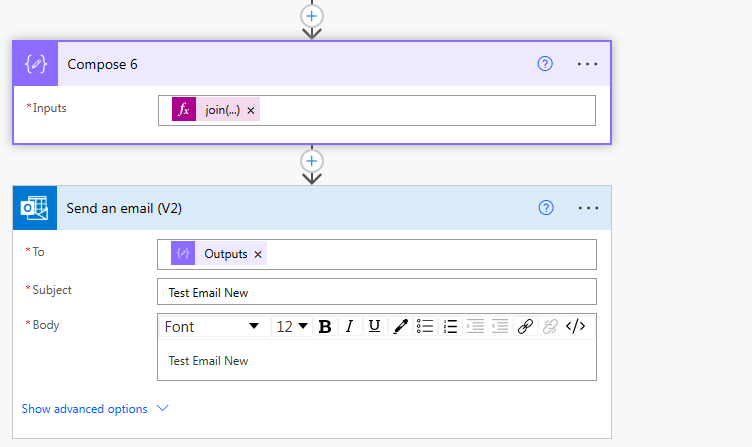Open Compose 6 more options menu
This screenshot has height=447, width=752.
(x=587, y=64)
